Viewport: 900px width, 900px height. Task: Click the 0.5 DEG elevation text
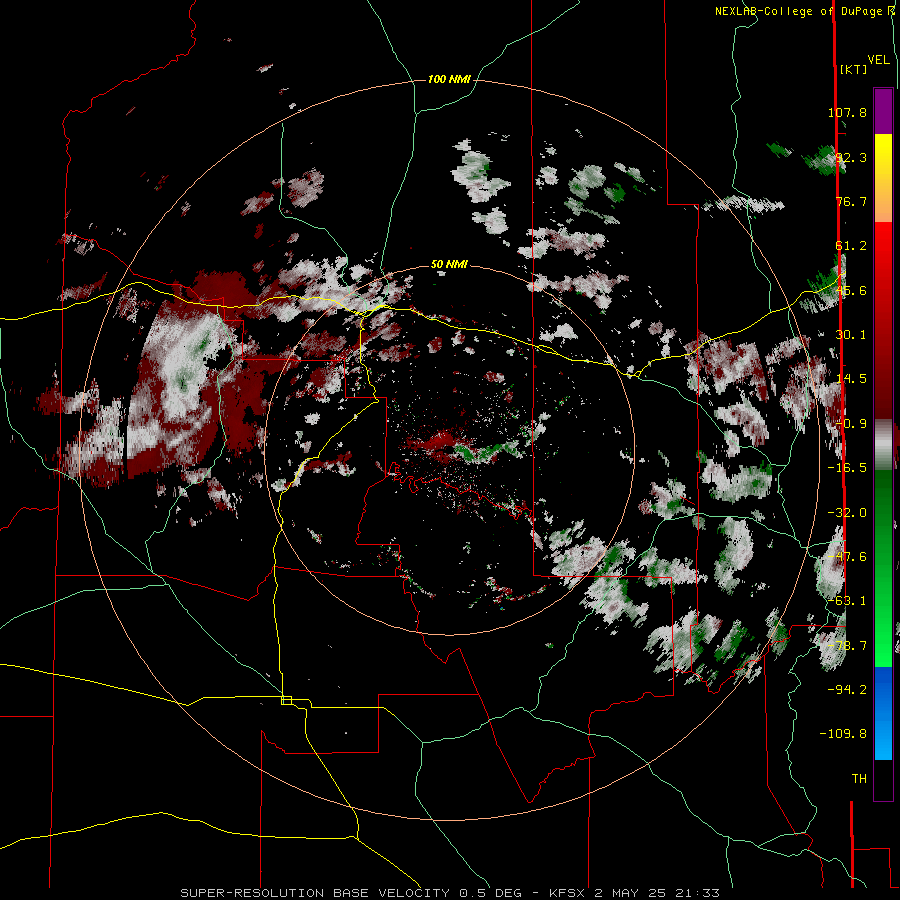(490, 893)
